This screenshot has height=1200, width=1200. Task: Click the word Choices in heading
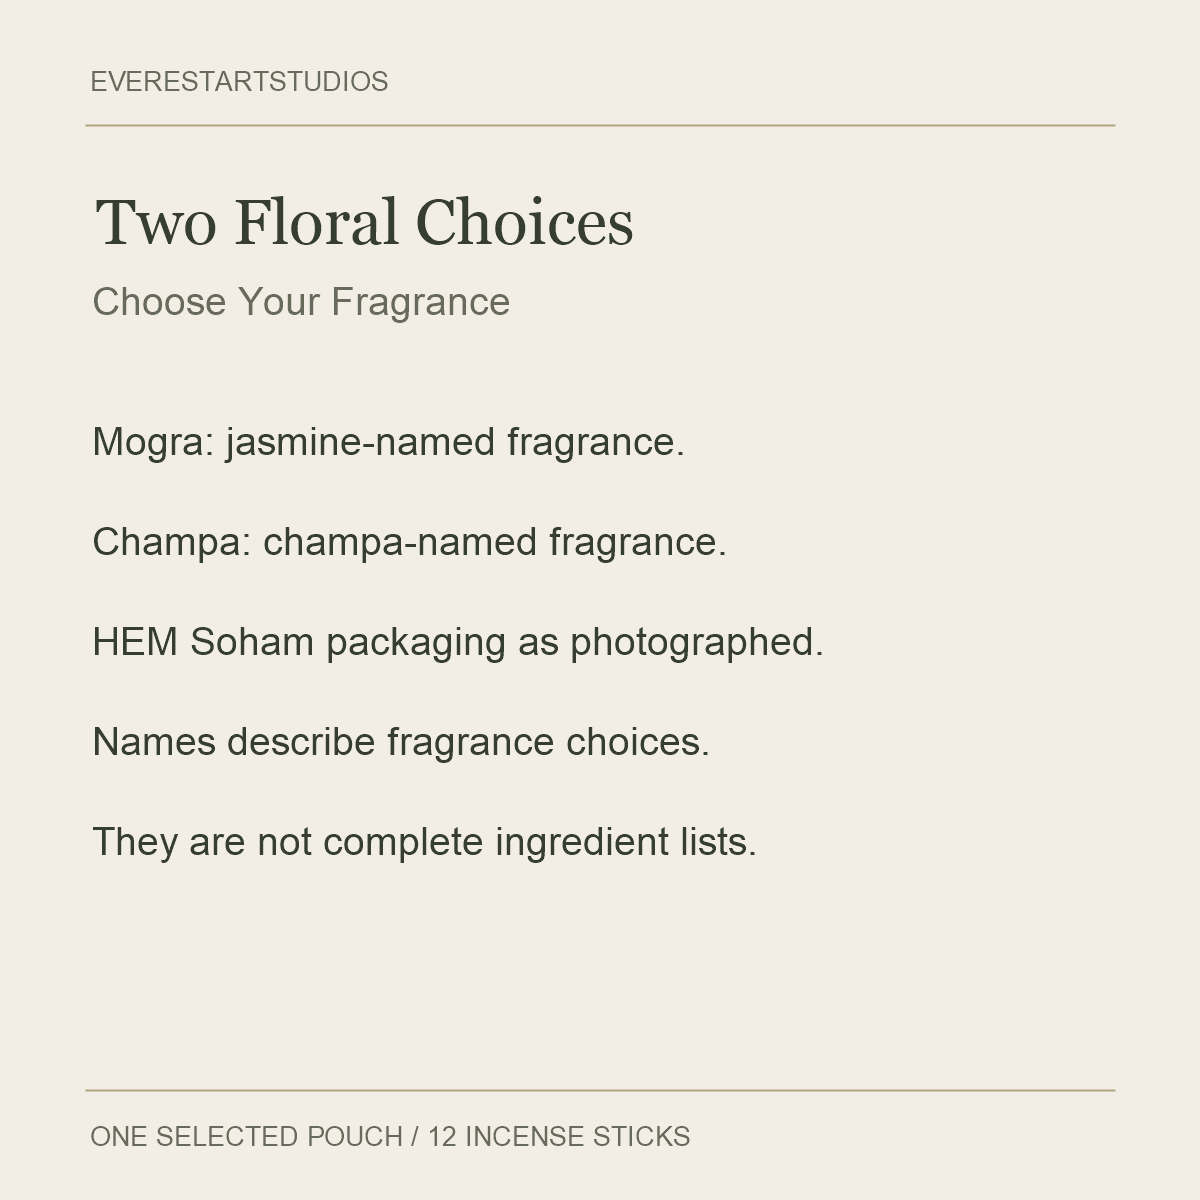525,222
